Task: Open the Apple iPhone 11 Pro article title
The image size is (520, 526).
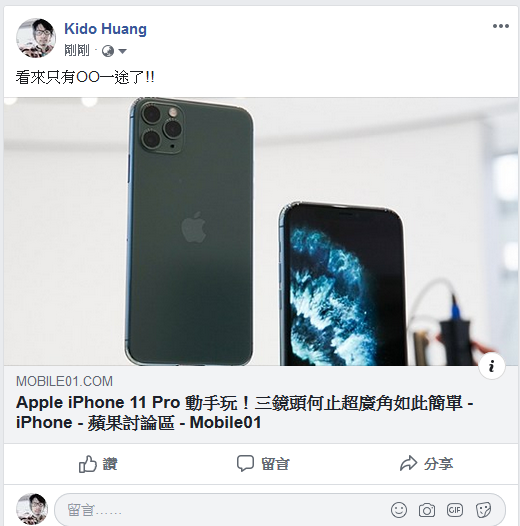Action: [x=245, y=412]
